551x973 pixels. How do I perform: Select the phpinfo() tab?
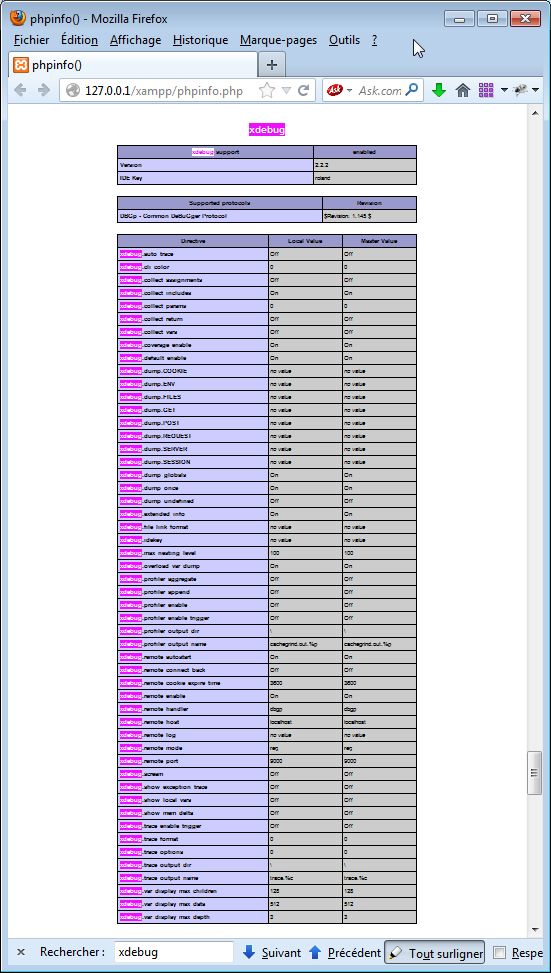pos(133,65)
